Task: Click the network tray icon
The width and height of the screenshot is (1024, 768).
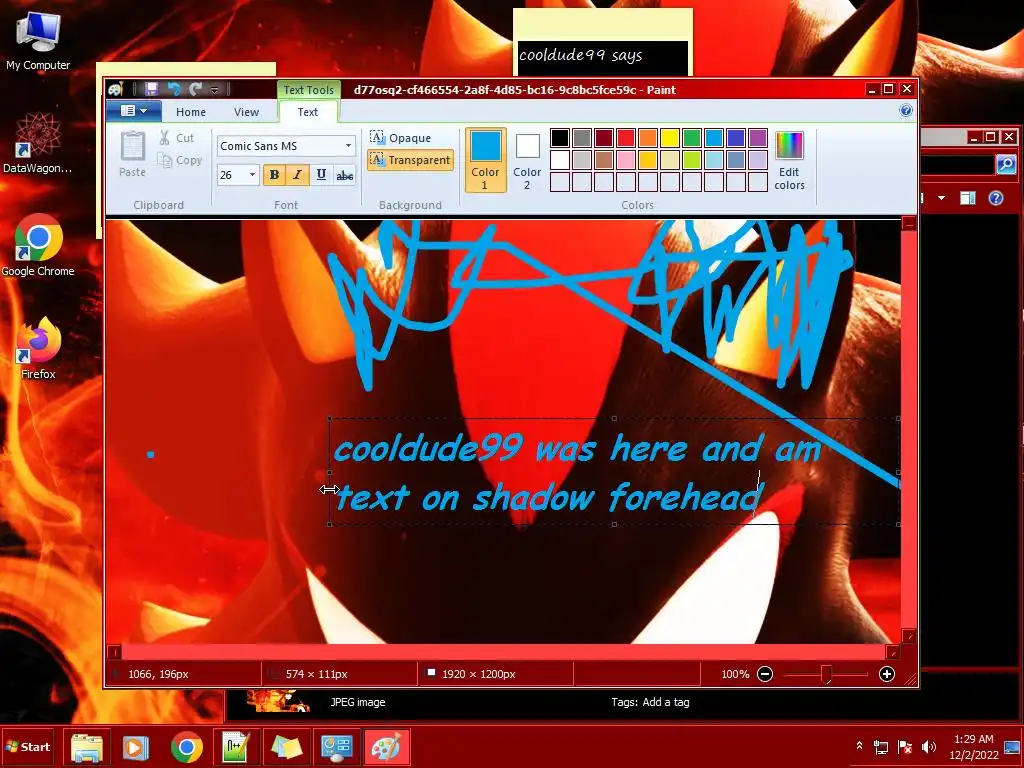Action: coord(881,746)
